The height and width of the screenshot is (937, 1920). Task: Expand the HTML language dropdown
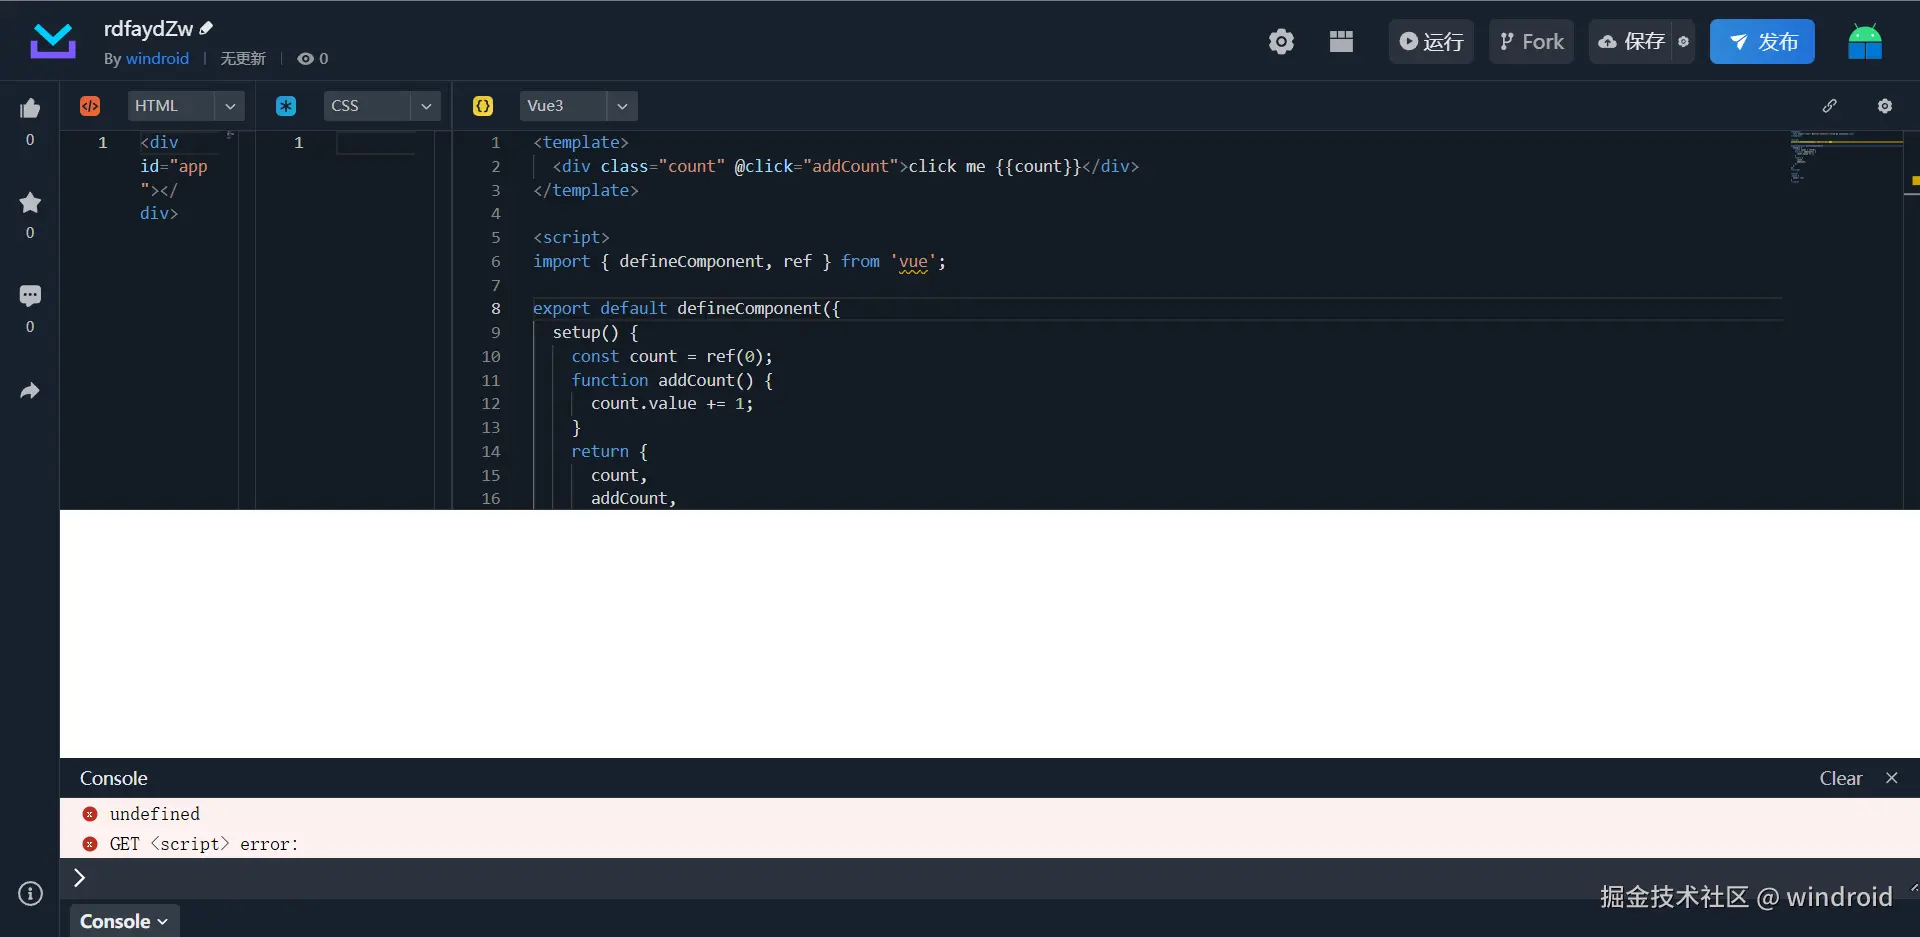click(230, 106)
